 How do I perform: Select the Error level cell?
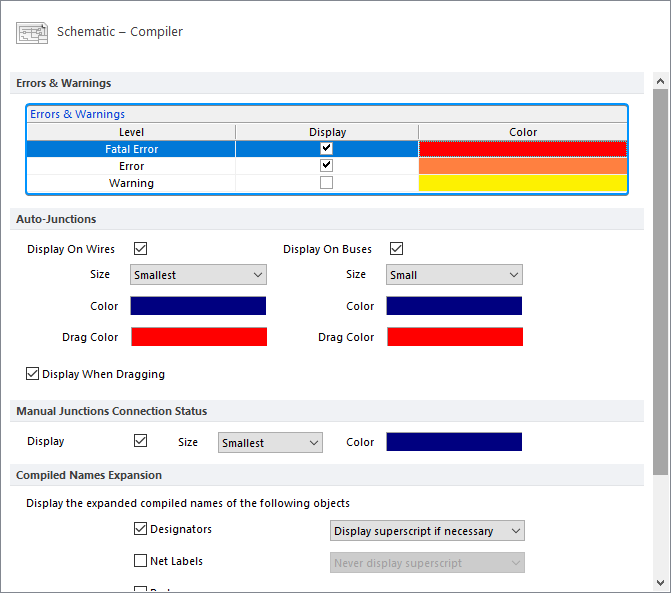coord(131,166)
